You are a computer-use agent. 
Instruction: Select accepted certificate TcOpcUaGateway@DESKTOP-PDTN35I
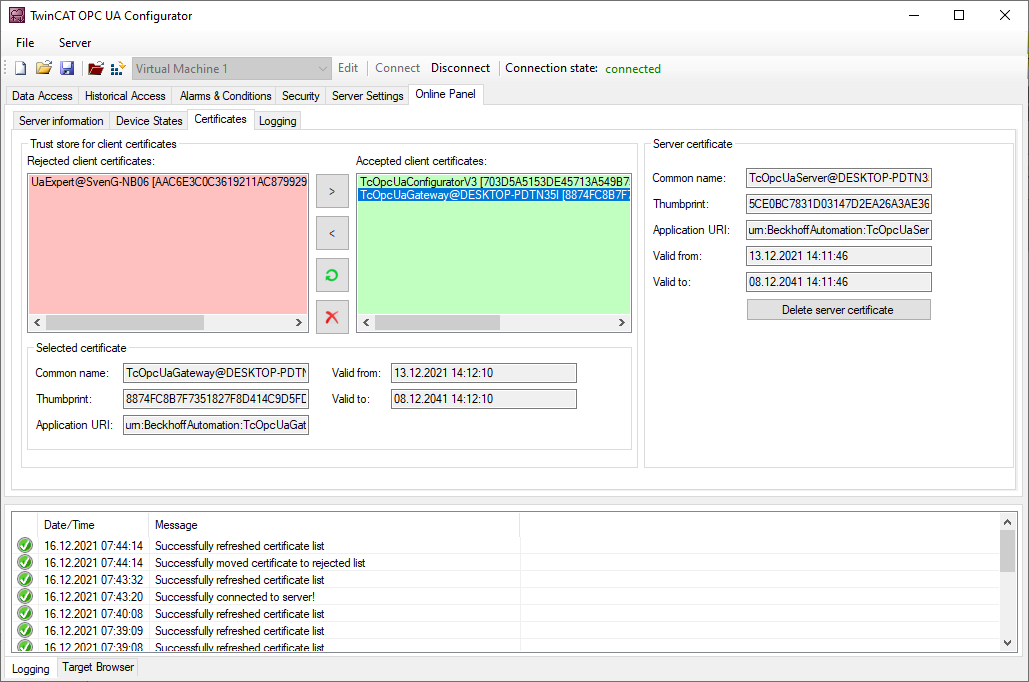click(494, 195)
